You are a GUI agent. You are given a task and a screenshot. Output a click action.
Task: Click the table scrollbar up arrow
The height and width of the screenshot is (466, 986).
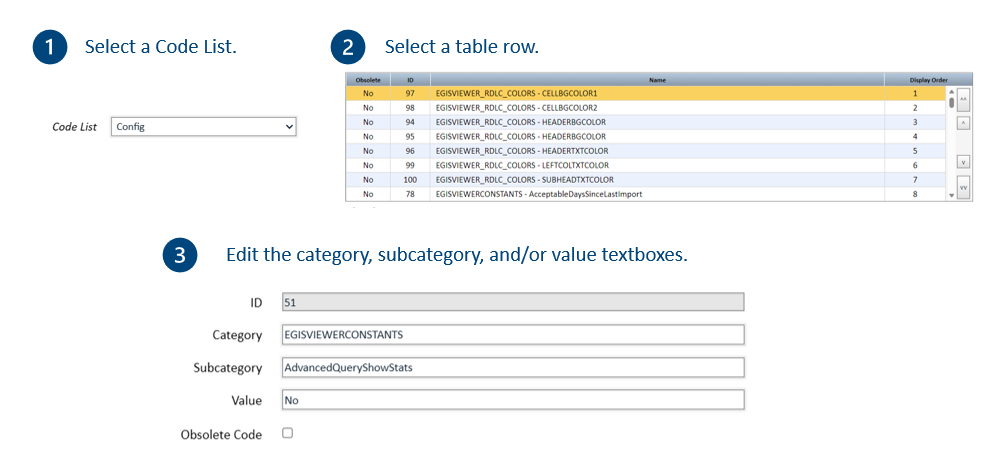coord(950,92)
